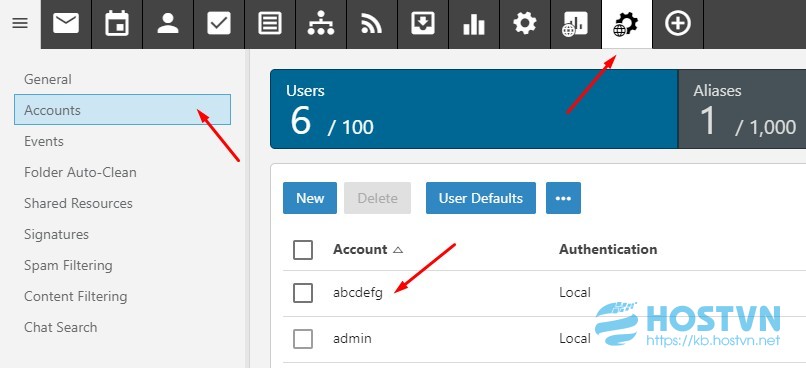806x368 pixels.
Task: Select Spam Filtering in the sidebar
Action: 68,265
